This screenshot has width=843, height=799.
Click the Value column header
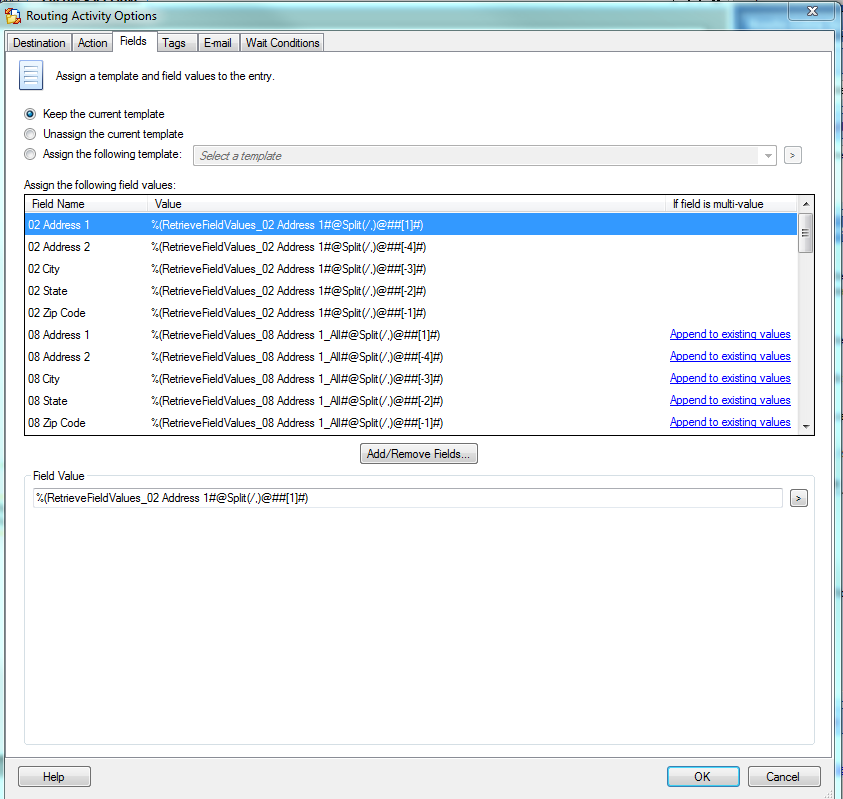(x=407, y=204)
